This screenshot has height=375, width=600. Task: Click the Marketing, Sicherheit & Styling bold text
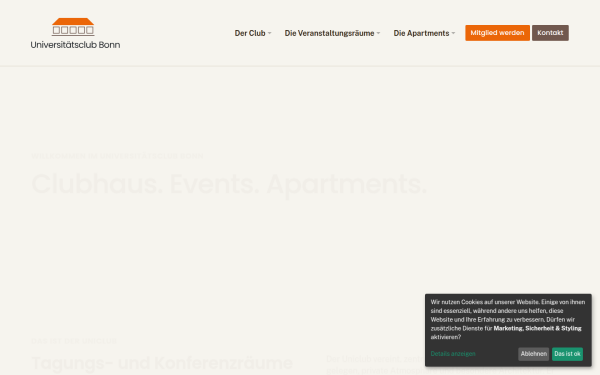coord(537,328)
